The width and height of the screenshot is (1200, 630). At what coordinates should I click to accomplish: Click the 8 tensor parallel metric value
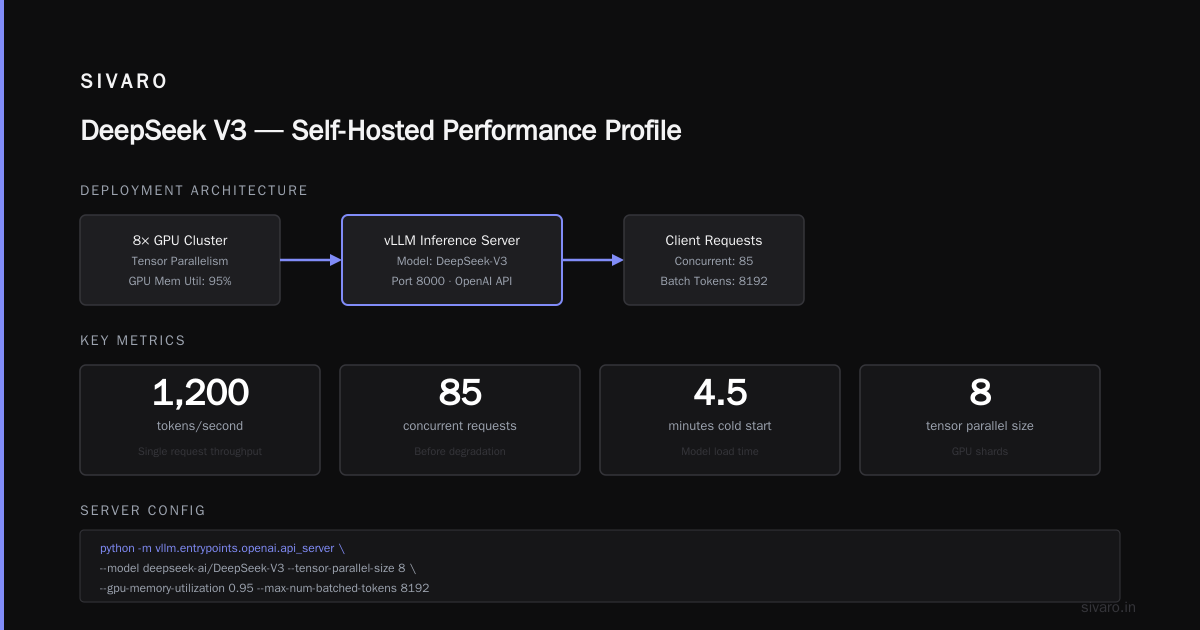pyautogui.click(x=980, y=393)
